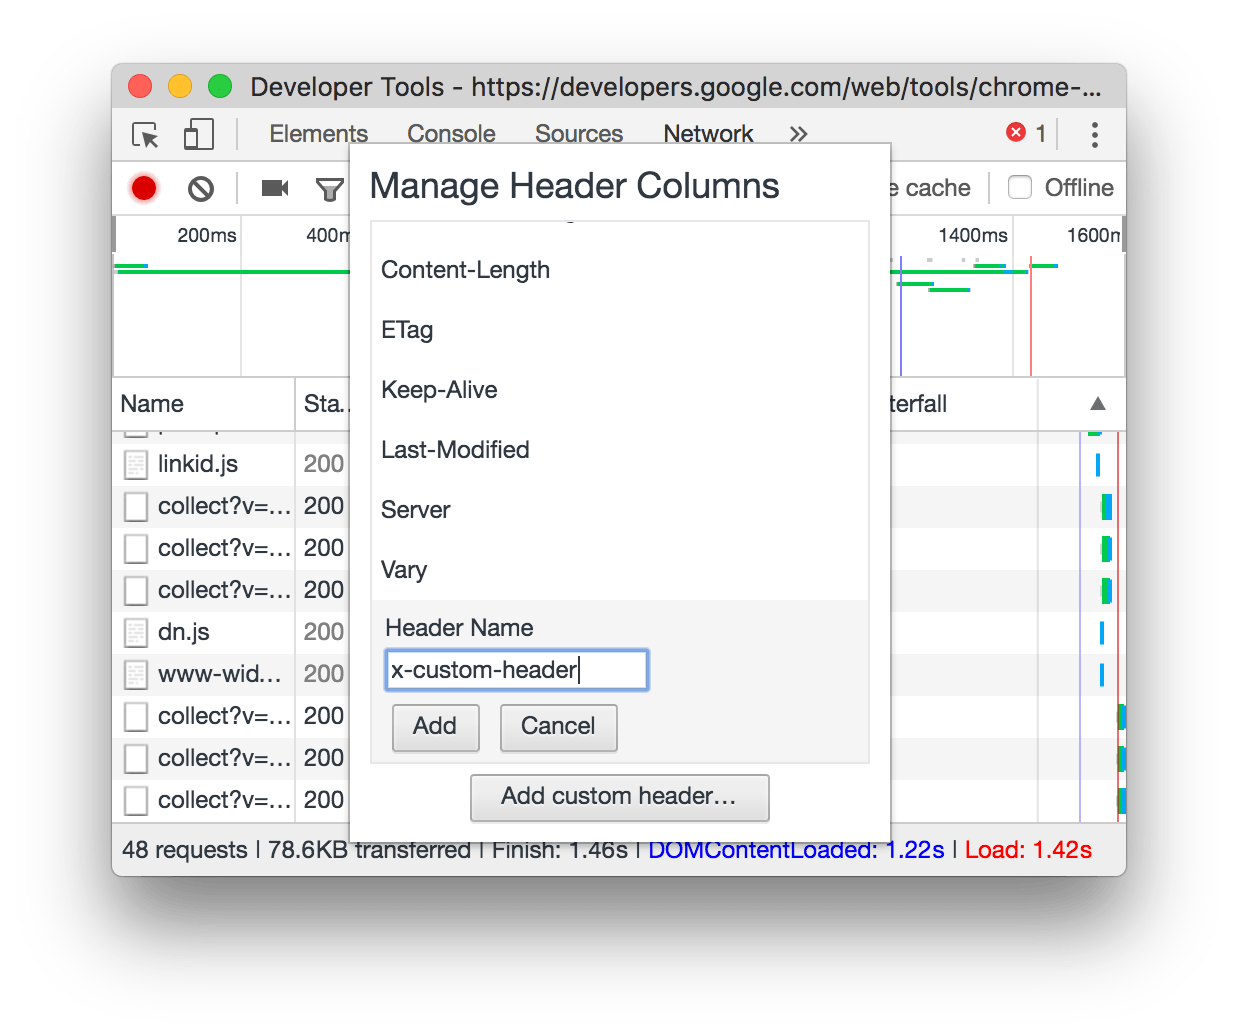Open the DevTools three-dot customize menu

[x=1095, y=134]
